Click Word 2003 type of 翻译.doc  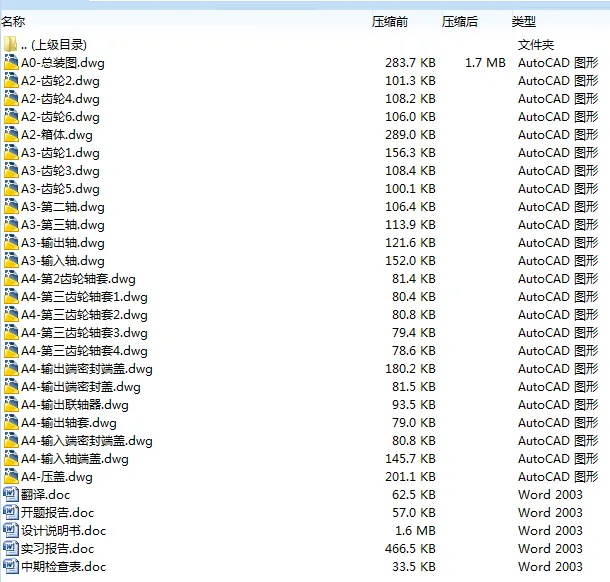550,494
